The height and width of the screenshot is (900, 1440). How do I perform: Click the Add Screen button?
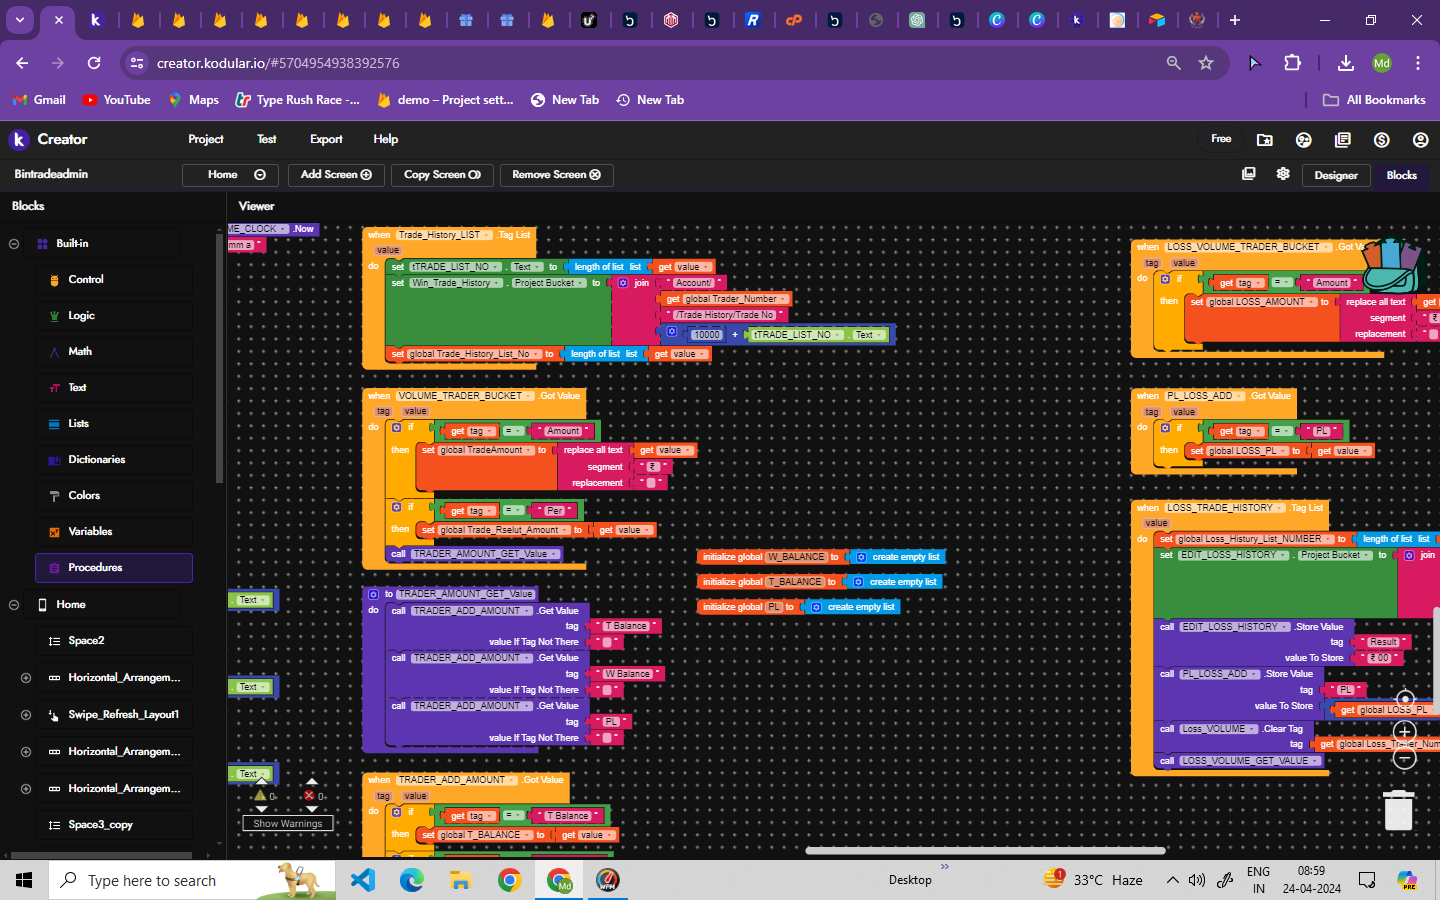tap(336, 175)
